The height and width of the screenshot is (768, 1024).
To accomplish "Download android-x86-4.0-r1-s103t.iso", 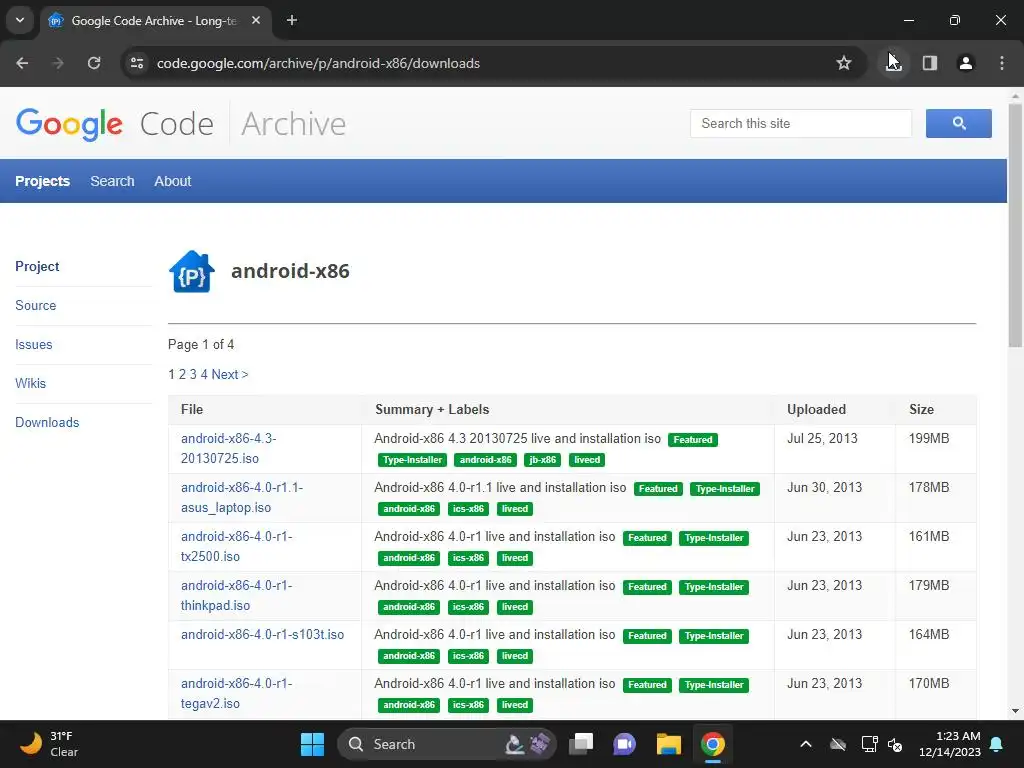I will click(263, 635).
